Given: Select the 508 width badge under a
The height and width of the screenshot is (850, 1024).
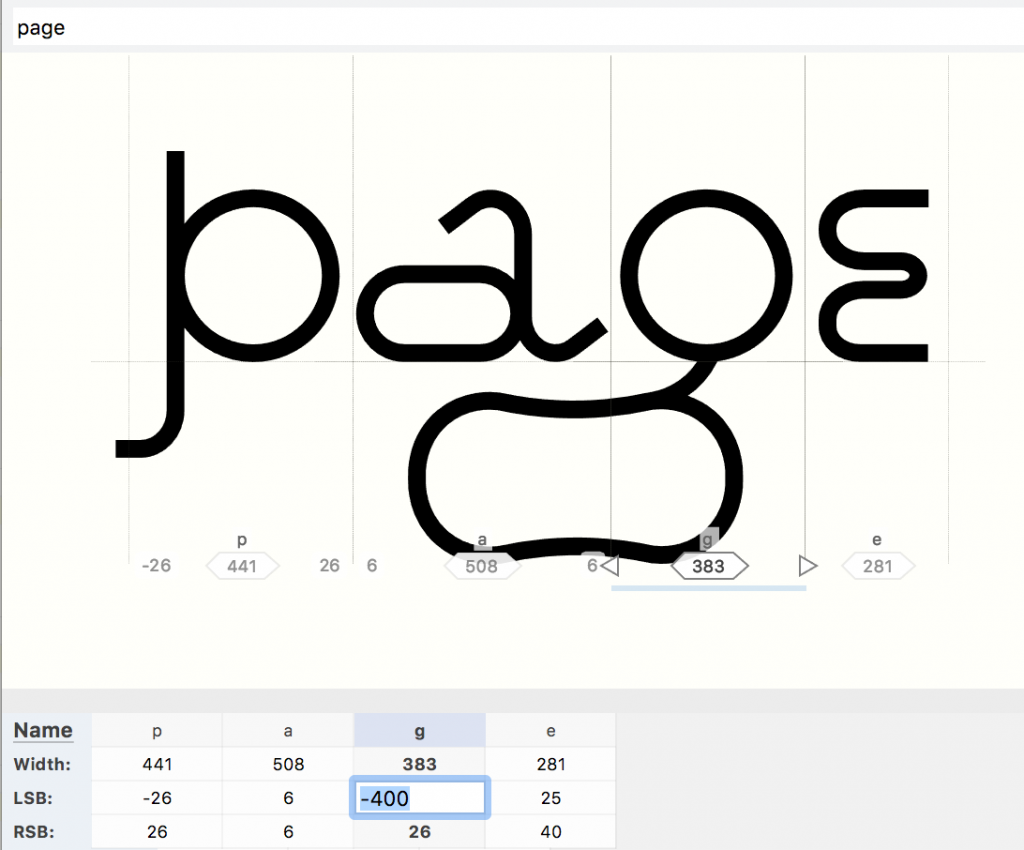Looking at the screenshot, I should point(482,567).
